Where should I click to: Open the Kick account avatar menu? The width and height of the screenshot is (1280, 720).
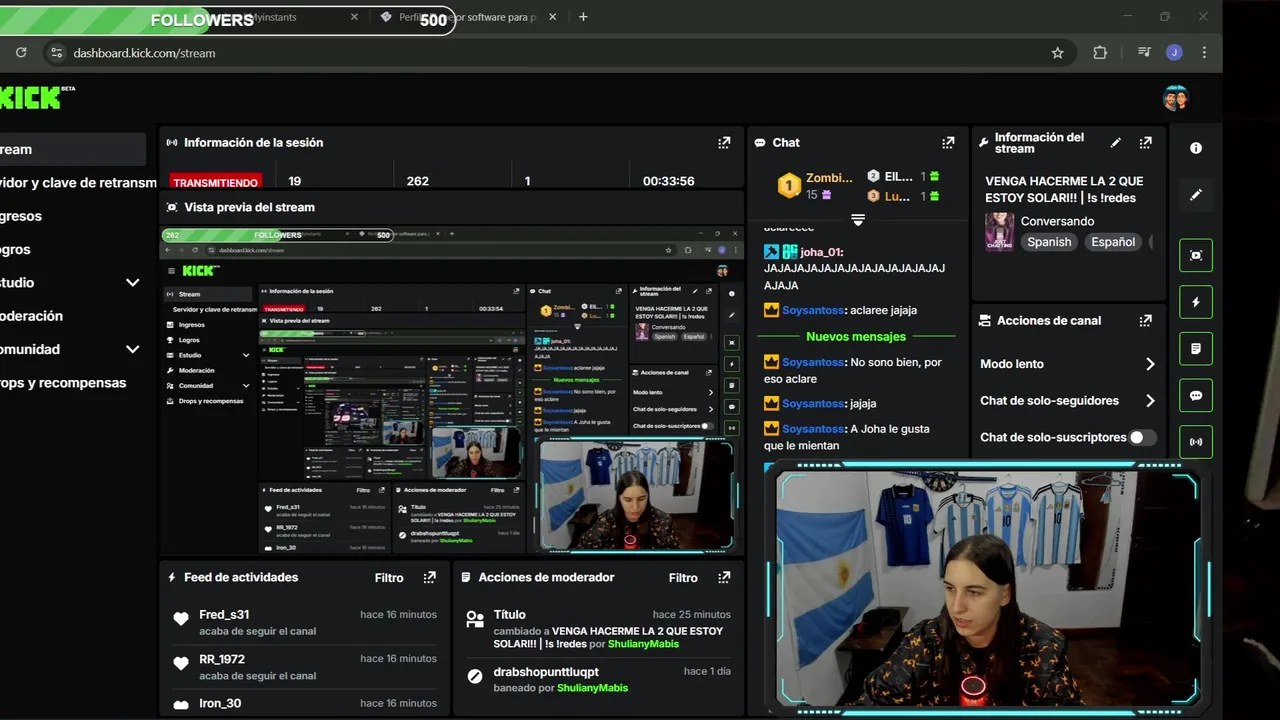[1175, 97]
